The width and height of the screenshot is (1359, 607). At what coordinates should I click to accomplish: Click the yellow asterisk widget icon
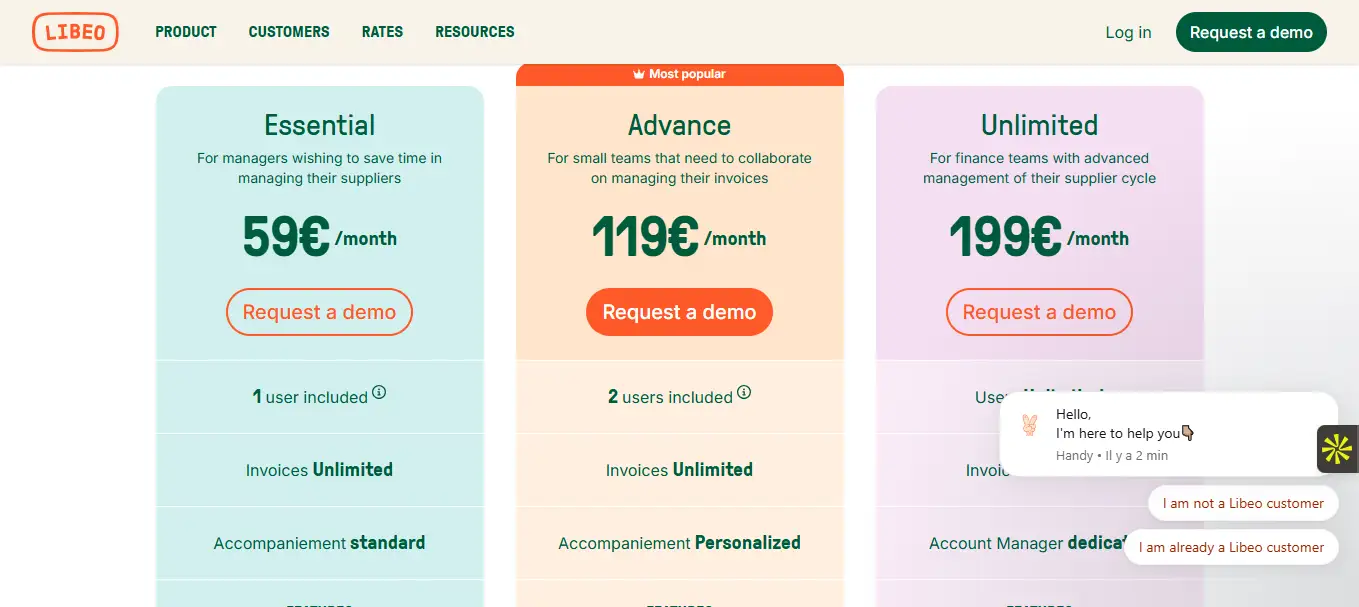coord(1337,449)
